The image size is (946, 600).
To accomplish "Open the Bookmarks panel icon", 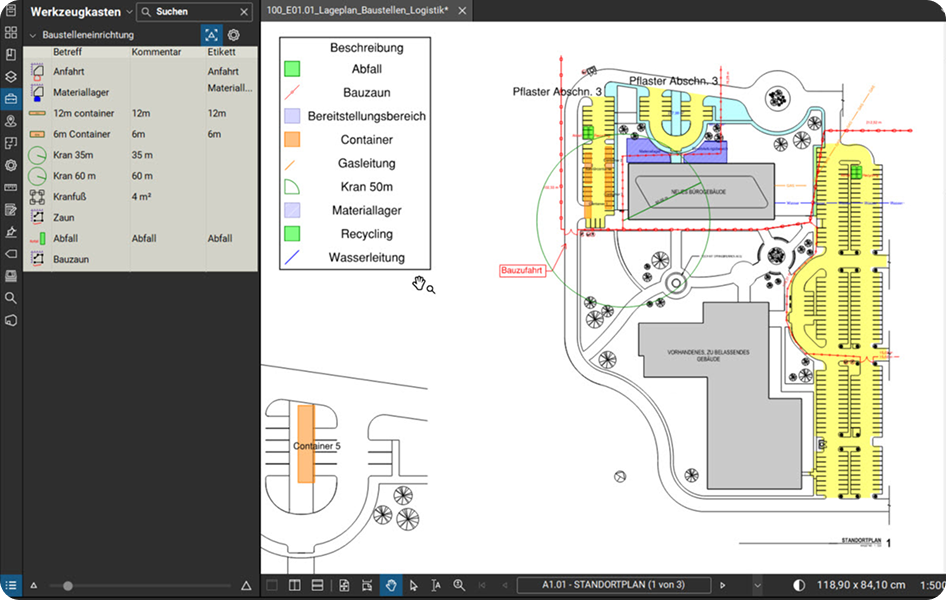I will click(11, 55).
